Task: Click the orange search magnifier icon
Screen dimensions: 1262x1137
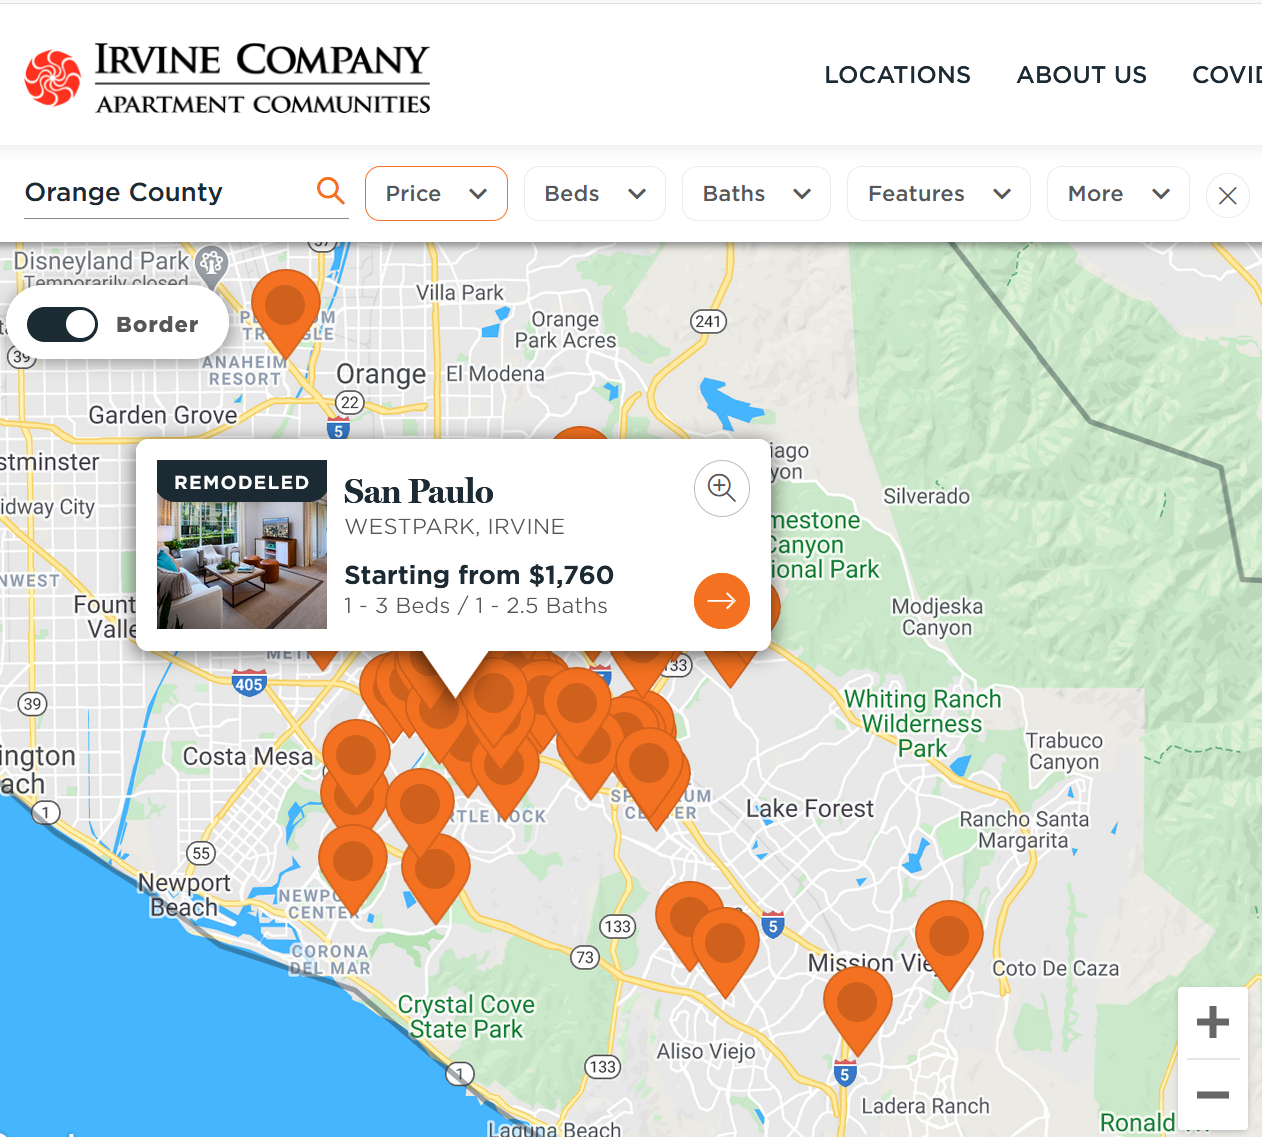Action: pyautogui.click(x=330, y=190)
